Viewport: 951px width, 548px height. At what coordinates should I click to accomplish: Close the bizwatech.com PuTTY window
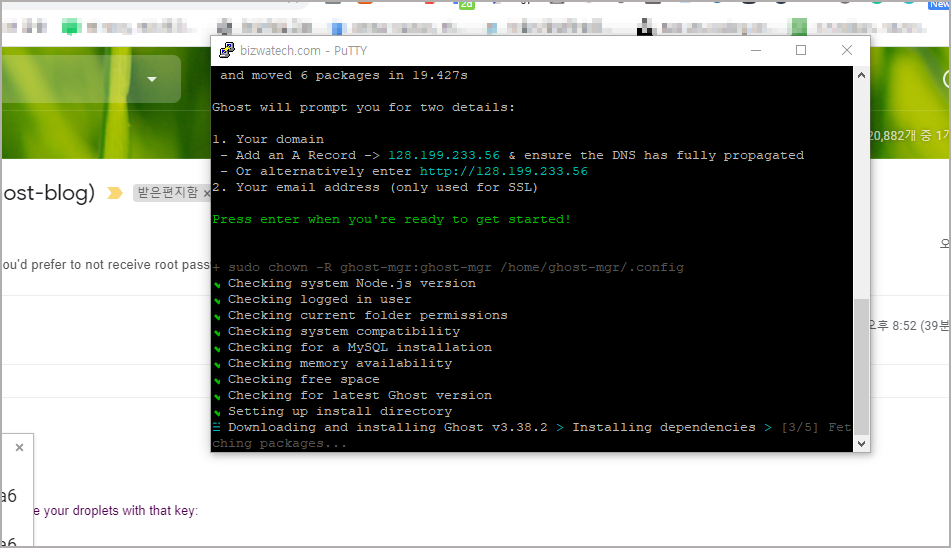847,50
